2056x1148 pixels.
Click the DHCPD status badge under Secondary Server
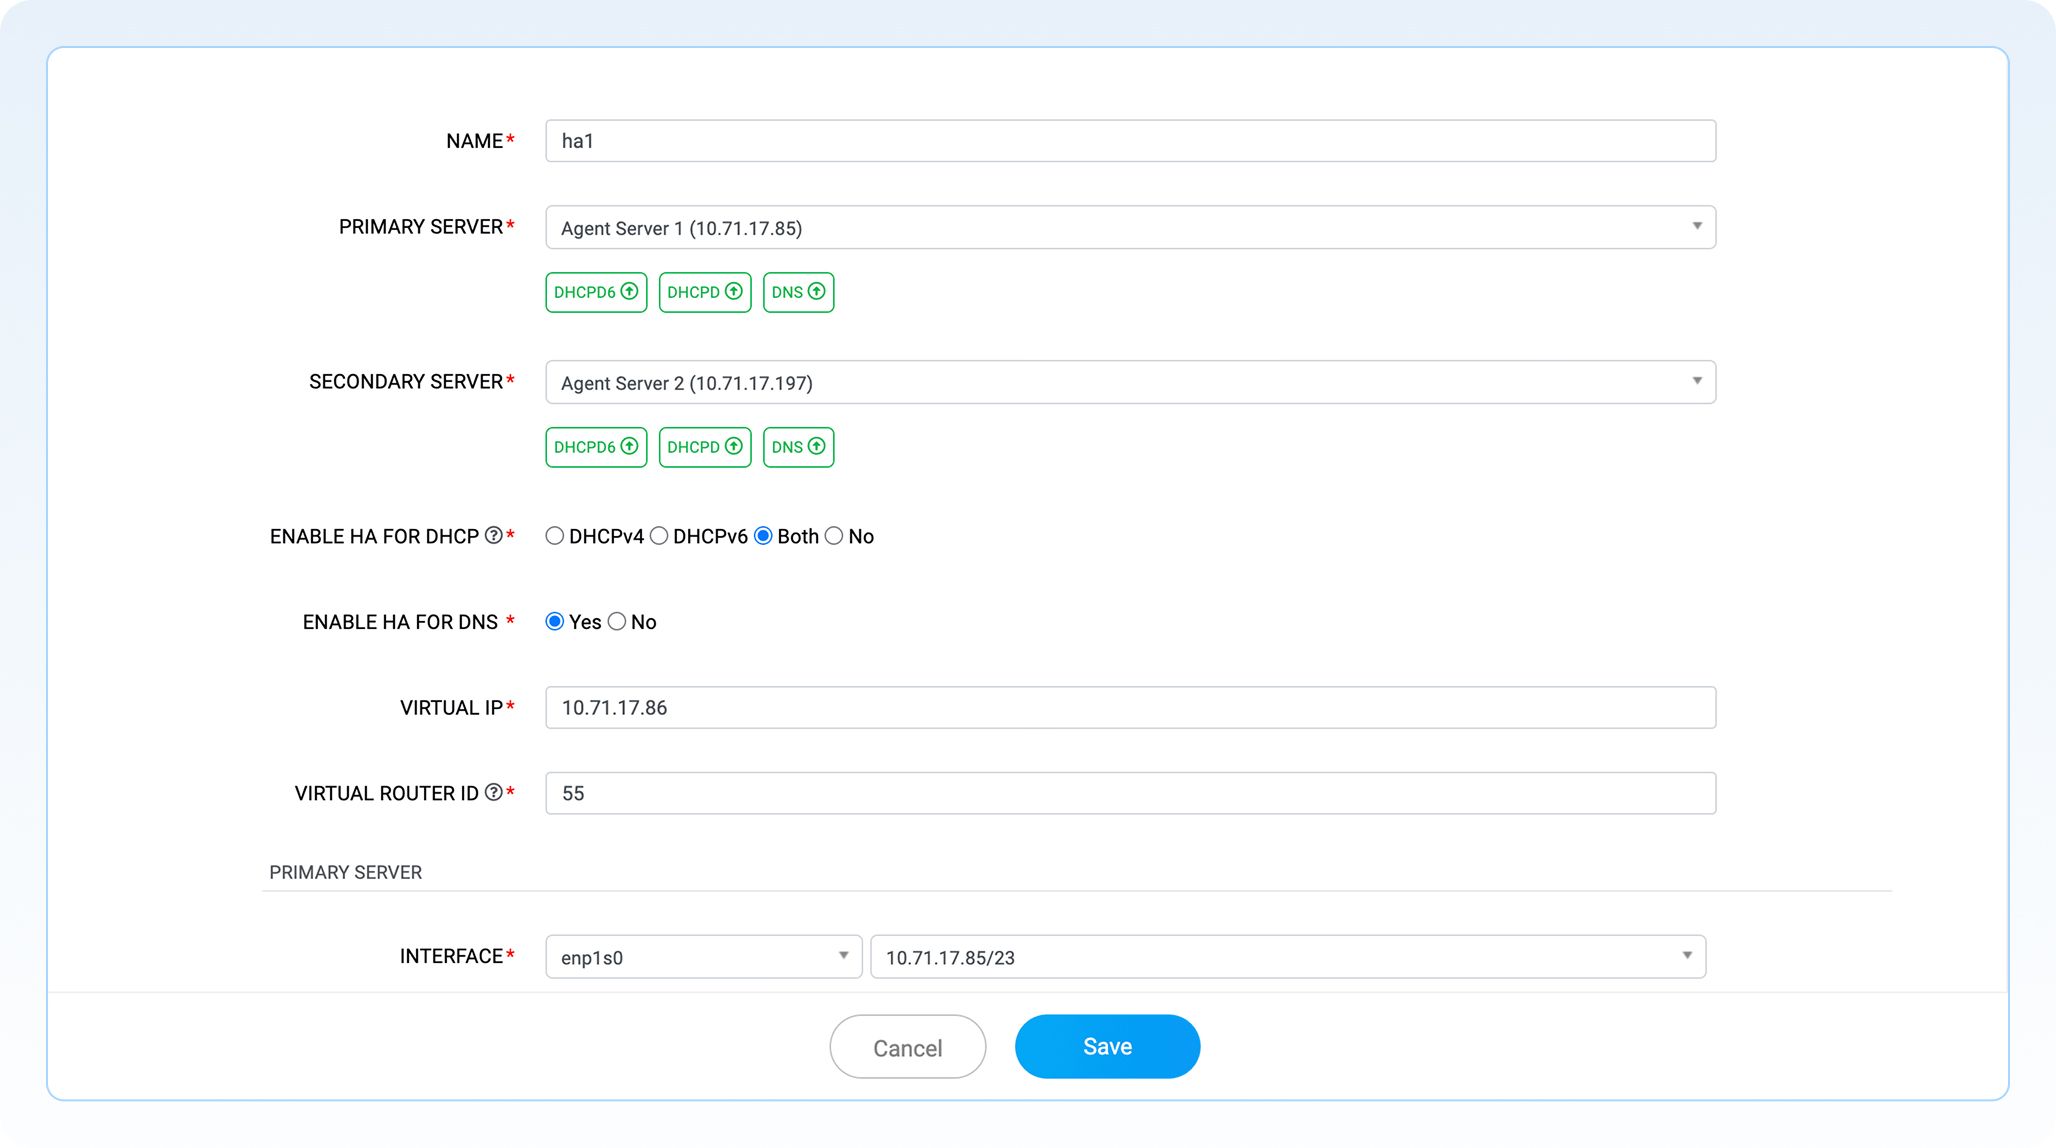(x=704, y=446)
